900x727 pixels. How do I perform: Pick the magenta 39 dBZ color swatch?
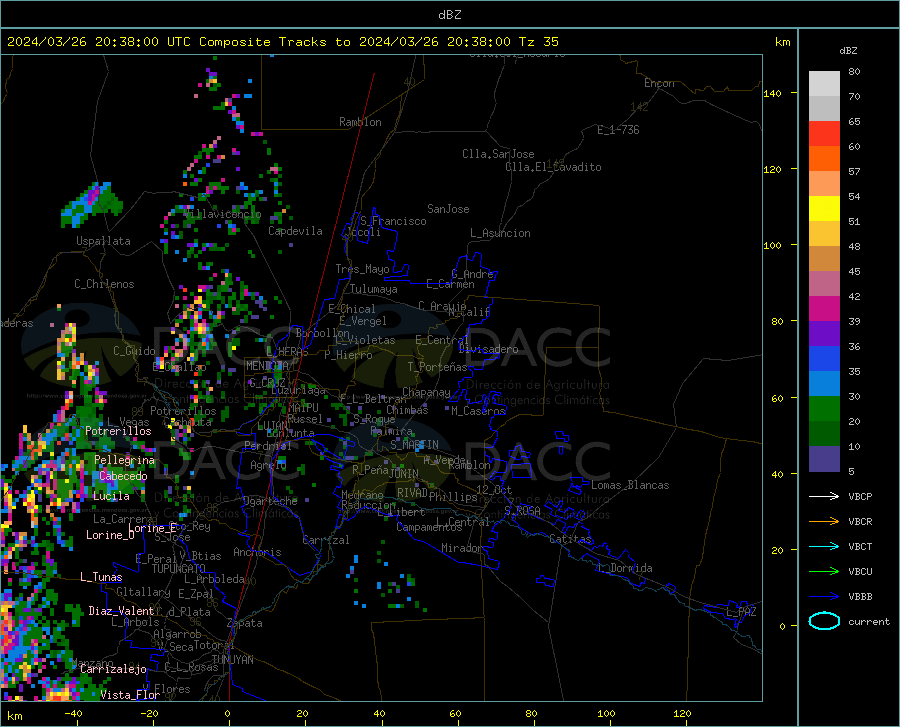[824, 309]
